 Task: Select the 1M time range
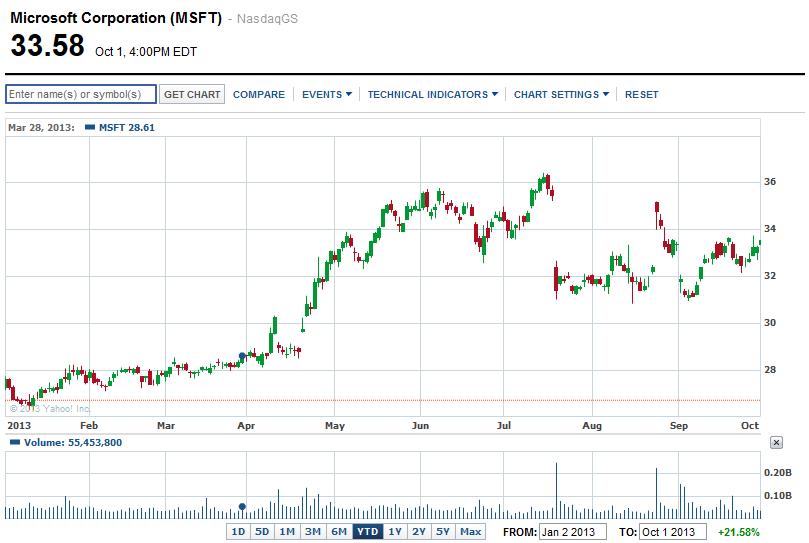tap(287, 532)
